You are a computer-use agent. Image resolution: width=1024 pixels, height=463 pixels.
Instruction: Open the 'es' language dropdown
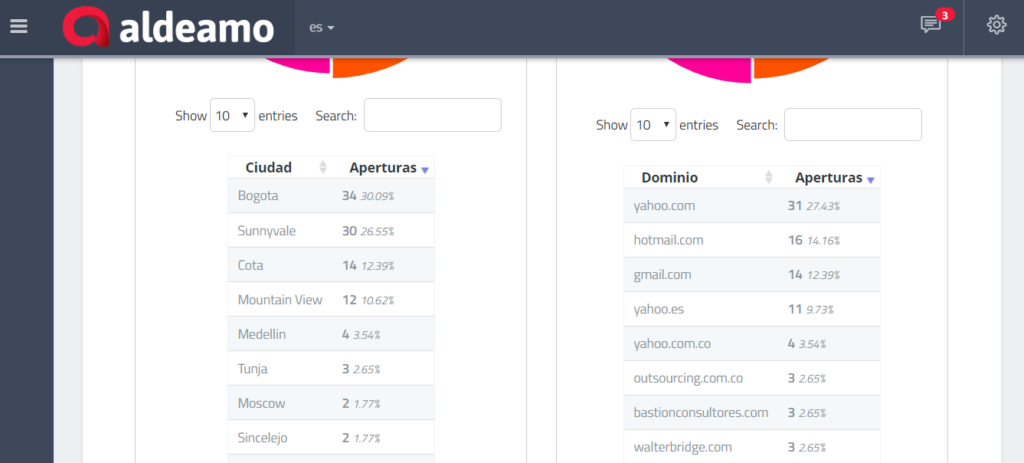321,28
